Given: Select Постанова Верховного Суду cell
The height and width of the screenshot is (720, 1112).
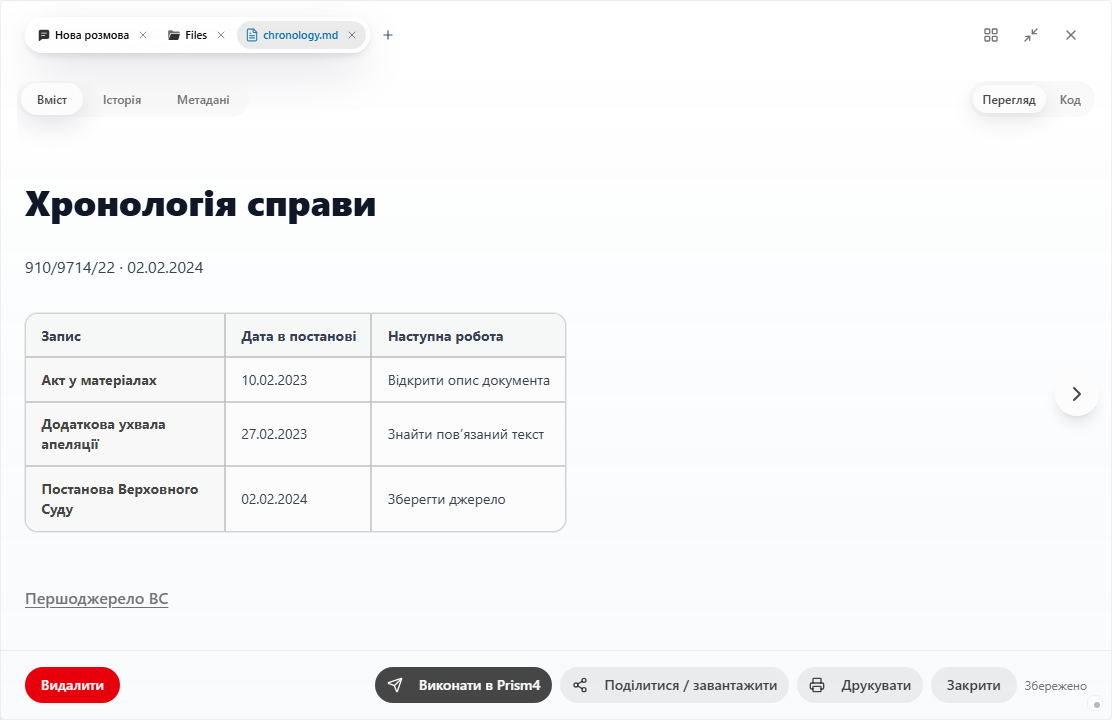Looking at the screenshot, I should (x=125, y=499).
